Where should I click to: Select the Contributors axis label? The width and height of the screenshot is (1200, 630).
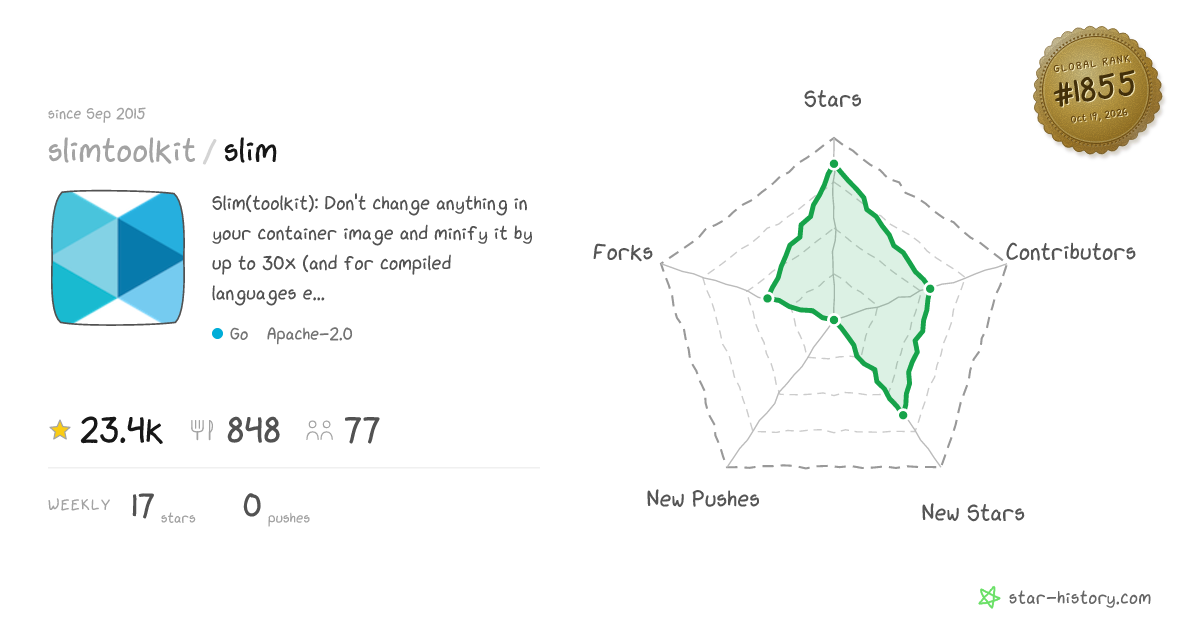tap(1071, 252)
